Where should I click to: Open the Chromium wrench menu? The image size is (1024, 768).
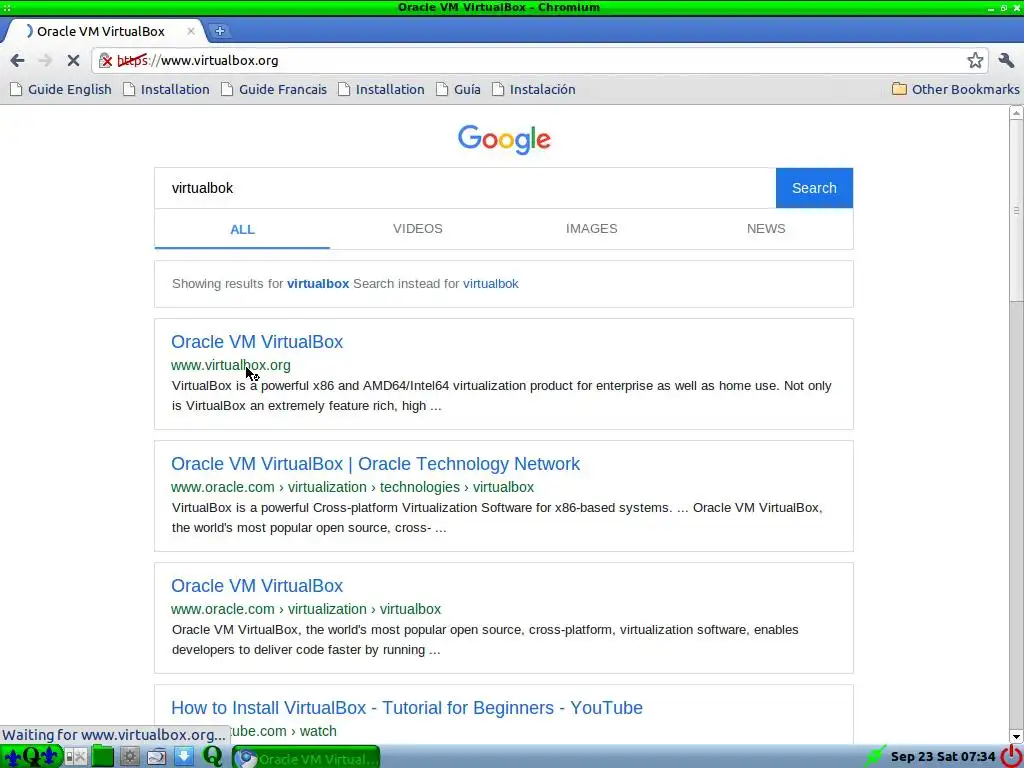tap(1006, 61)
